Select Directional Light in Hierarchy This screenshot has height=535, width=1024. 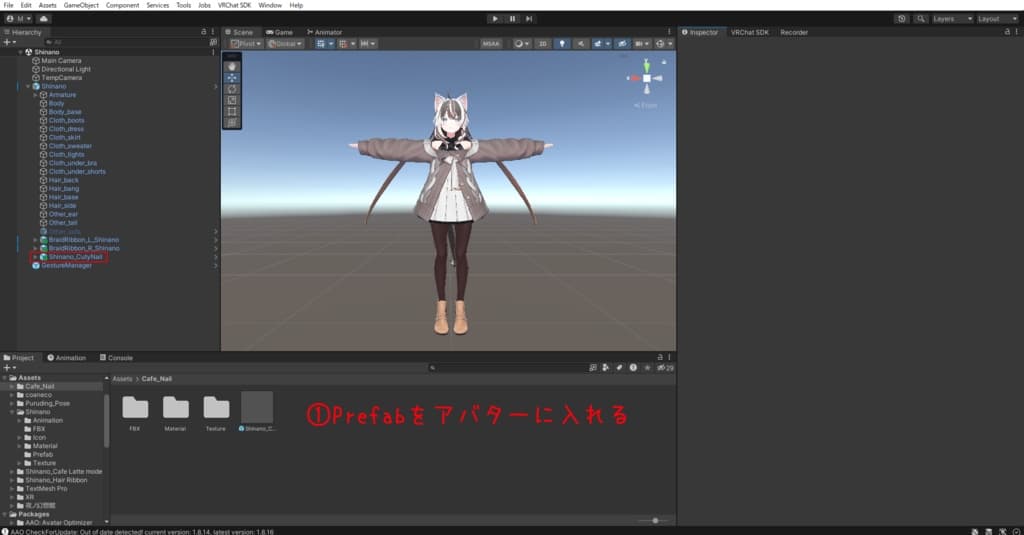coord(66,69)
